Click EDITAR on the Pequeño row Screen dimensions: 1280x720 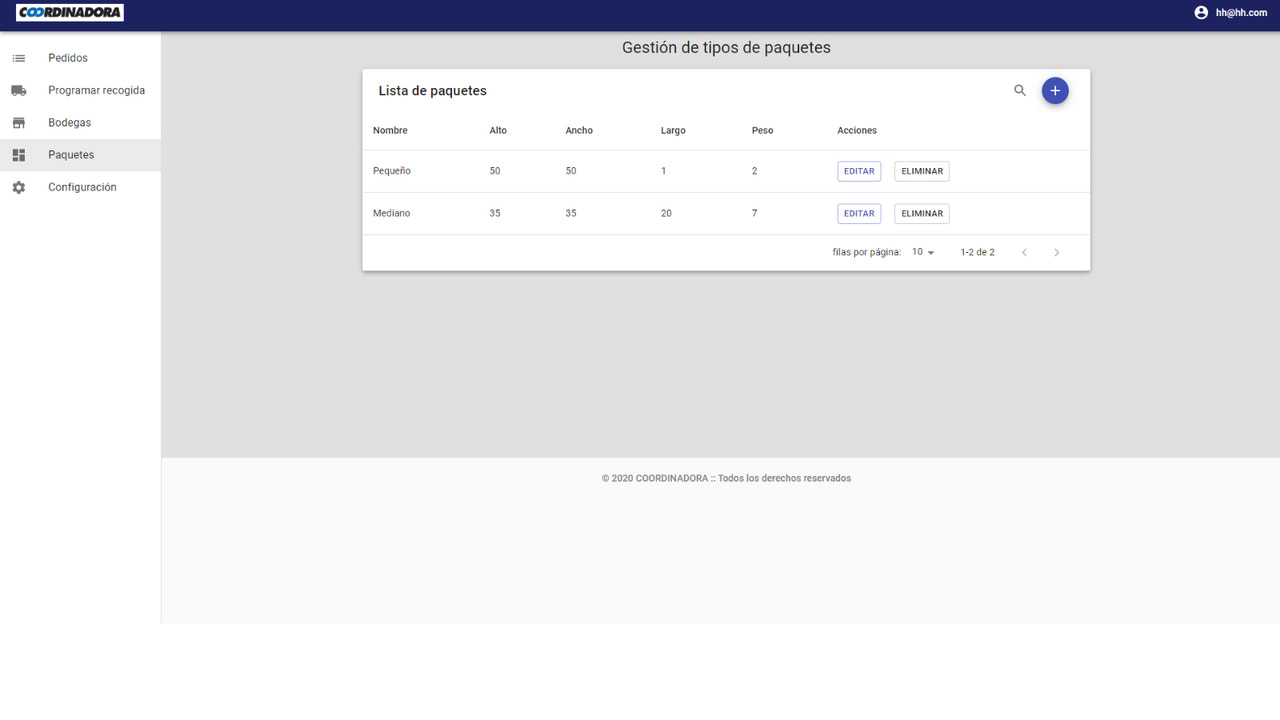click(858, 170)
